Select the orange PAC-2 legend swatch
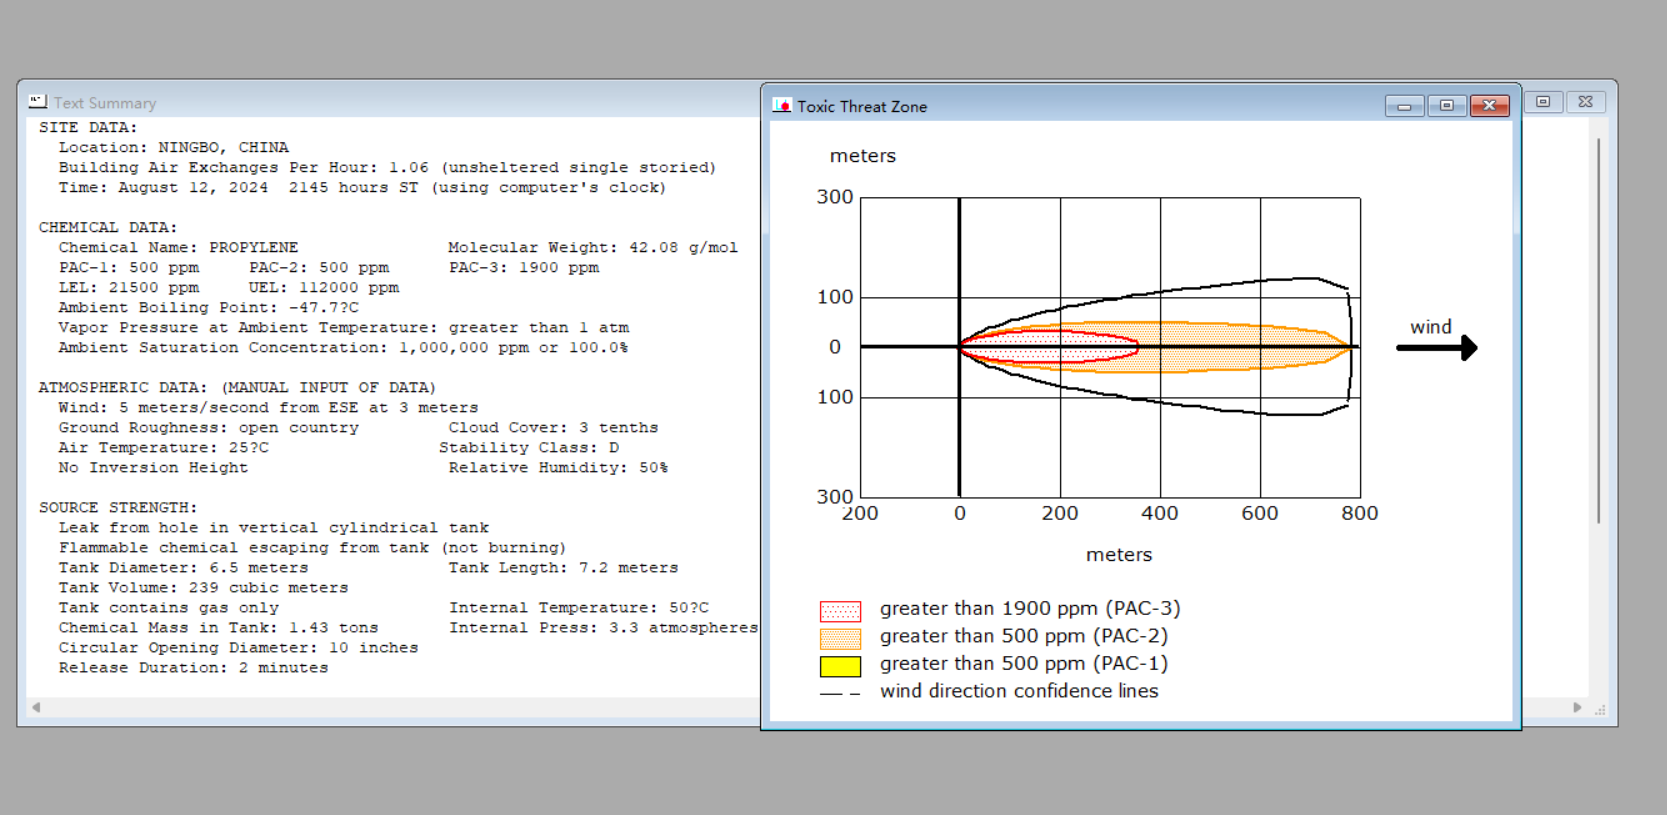Screen dimensions: 1667x815 [x=840, y=638]
